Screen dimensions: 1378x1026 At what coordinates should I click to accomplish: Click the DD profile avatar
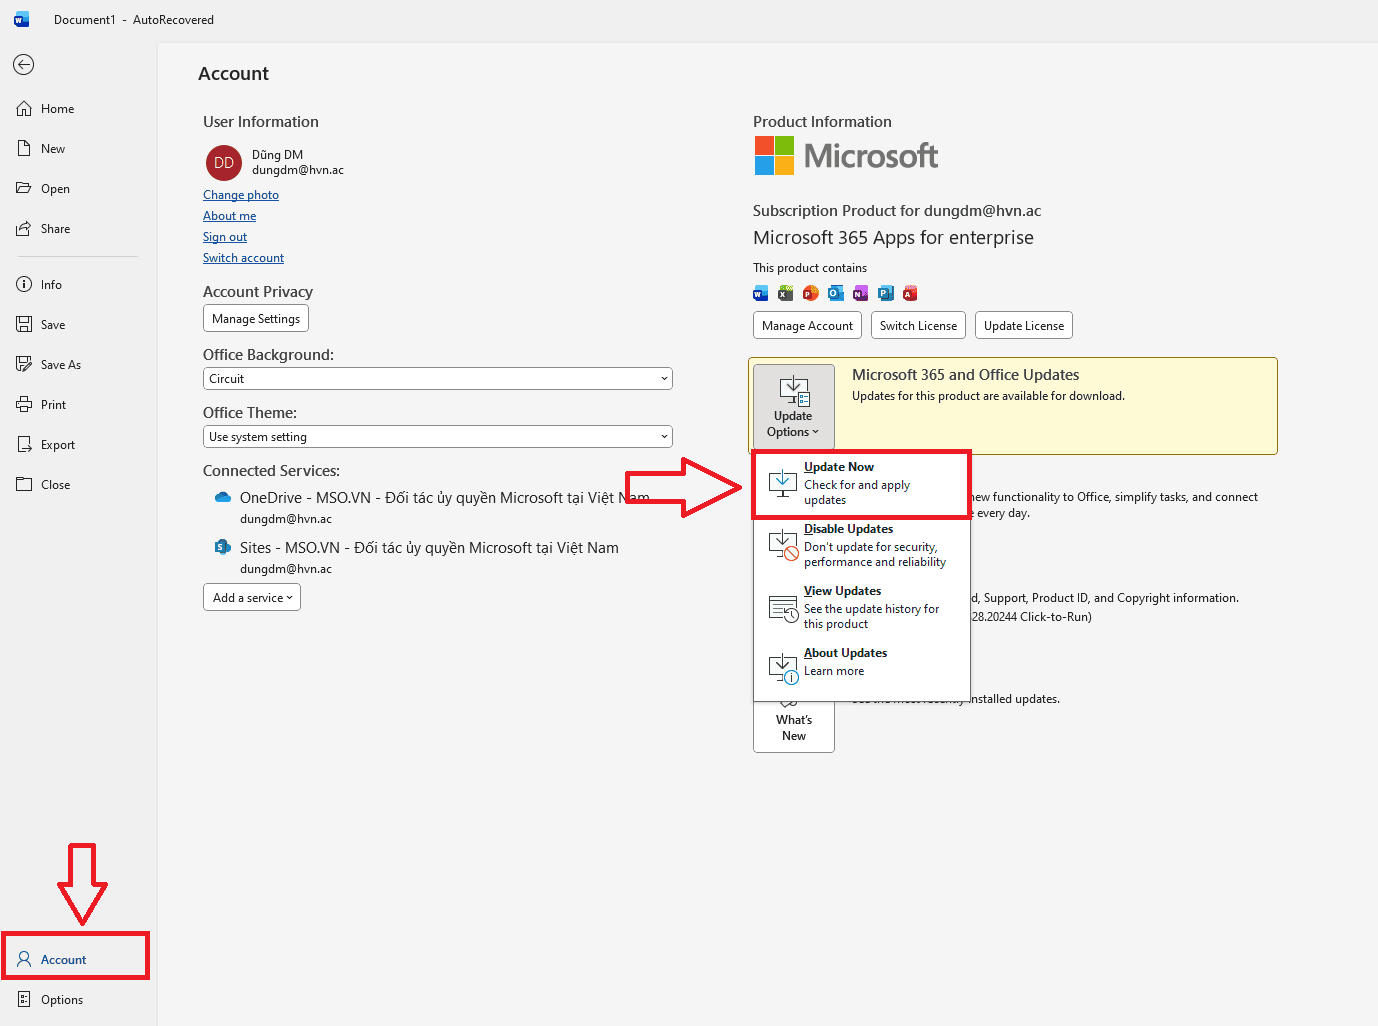224,163
